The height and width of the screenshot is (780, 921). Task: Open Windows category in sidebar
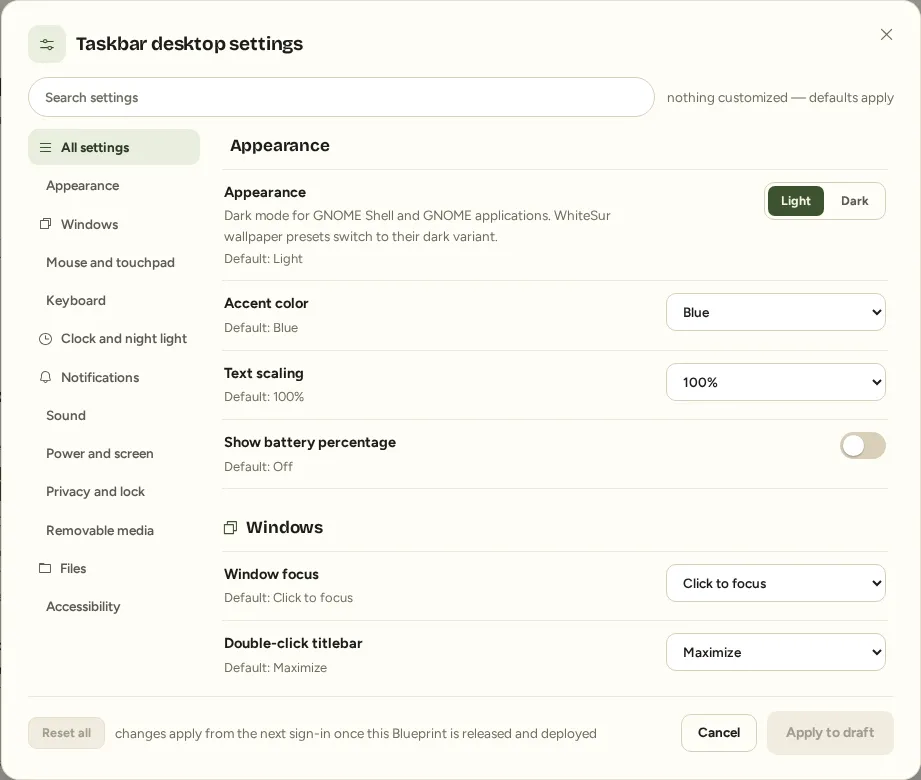pos(114,224)
